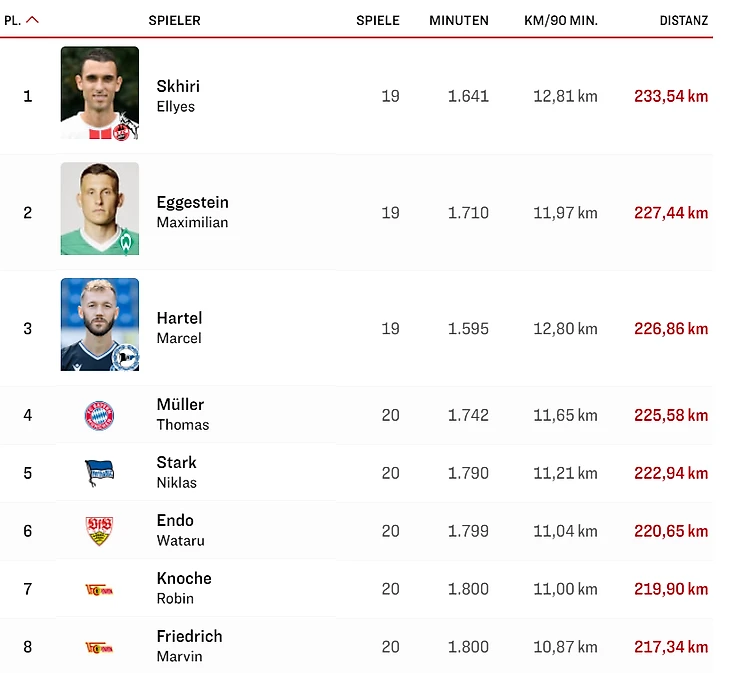Viewport: 730px width, 673px height.
Task: Click Union Berlin logo beside Friedrich
Action: 99,647
